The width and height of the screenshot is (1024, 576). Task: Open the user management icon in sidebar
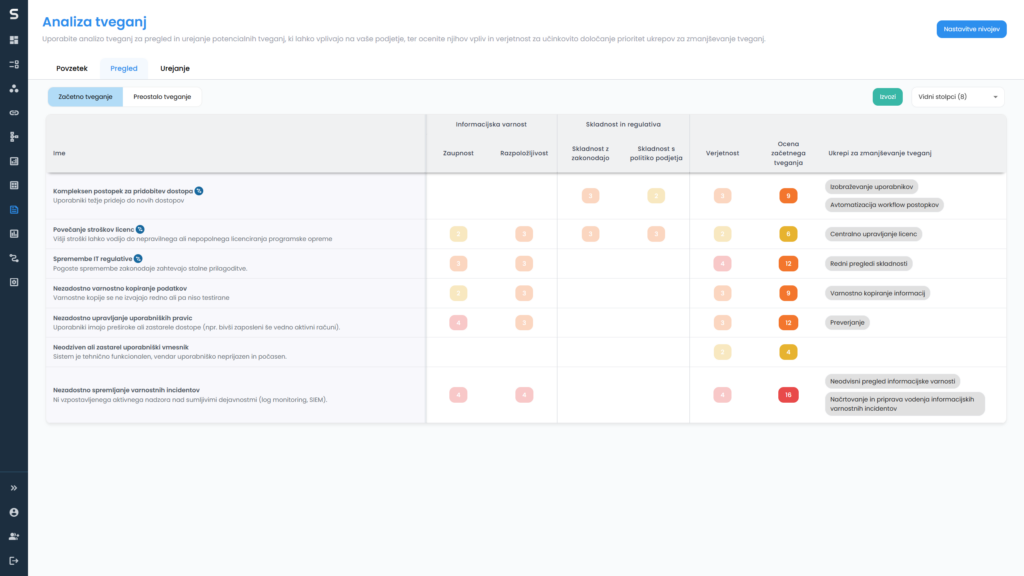tap(14, 536)
